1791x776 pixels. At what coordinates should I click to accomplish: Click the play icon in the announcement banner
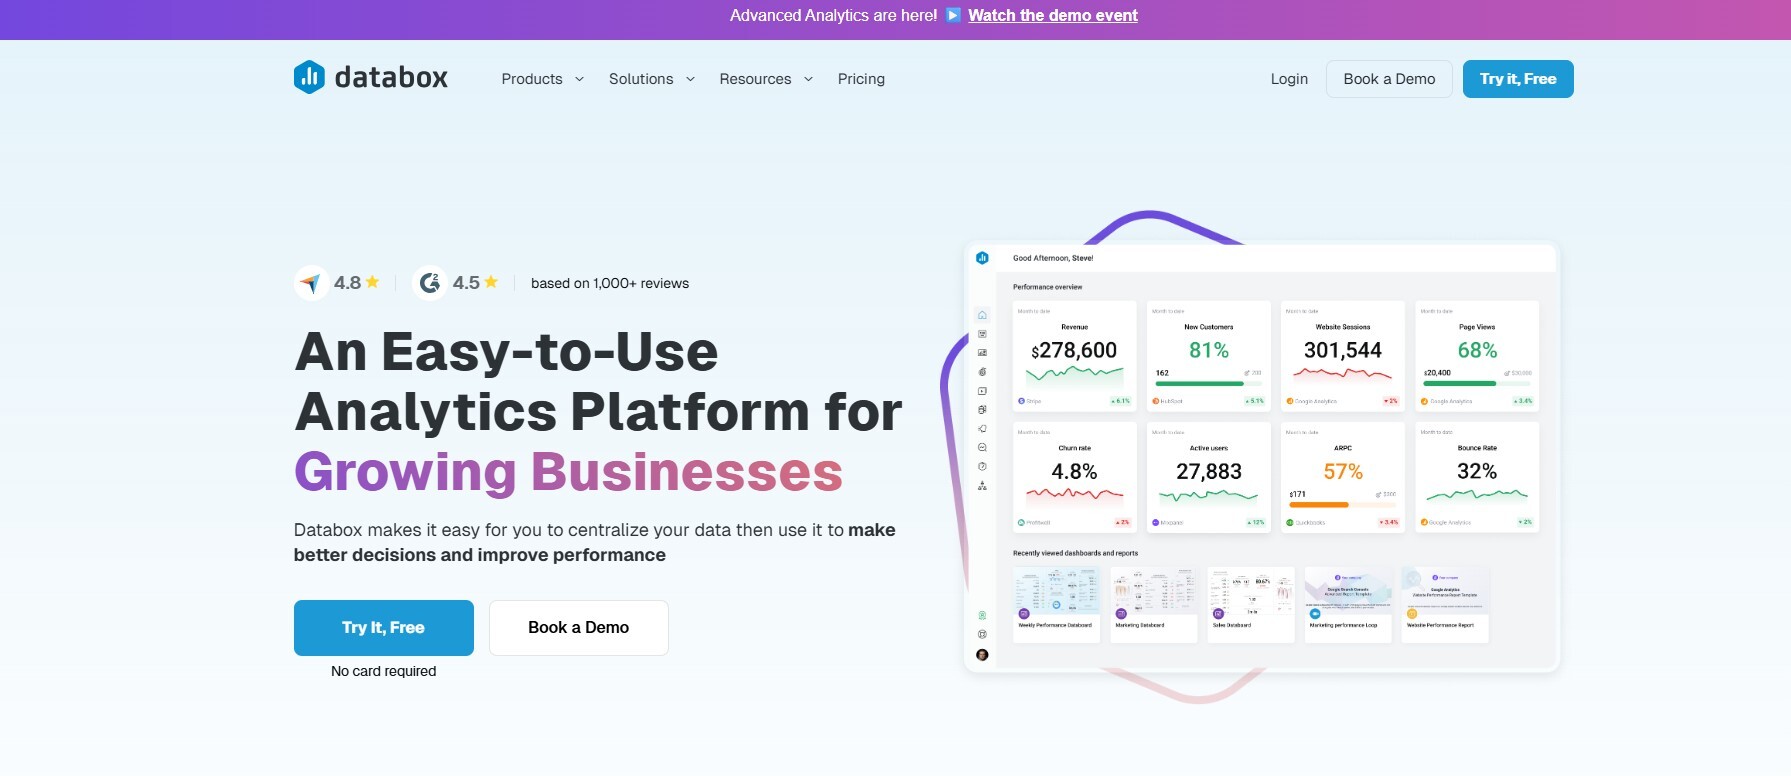953,15
